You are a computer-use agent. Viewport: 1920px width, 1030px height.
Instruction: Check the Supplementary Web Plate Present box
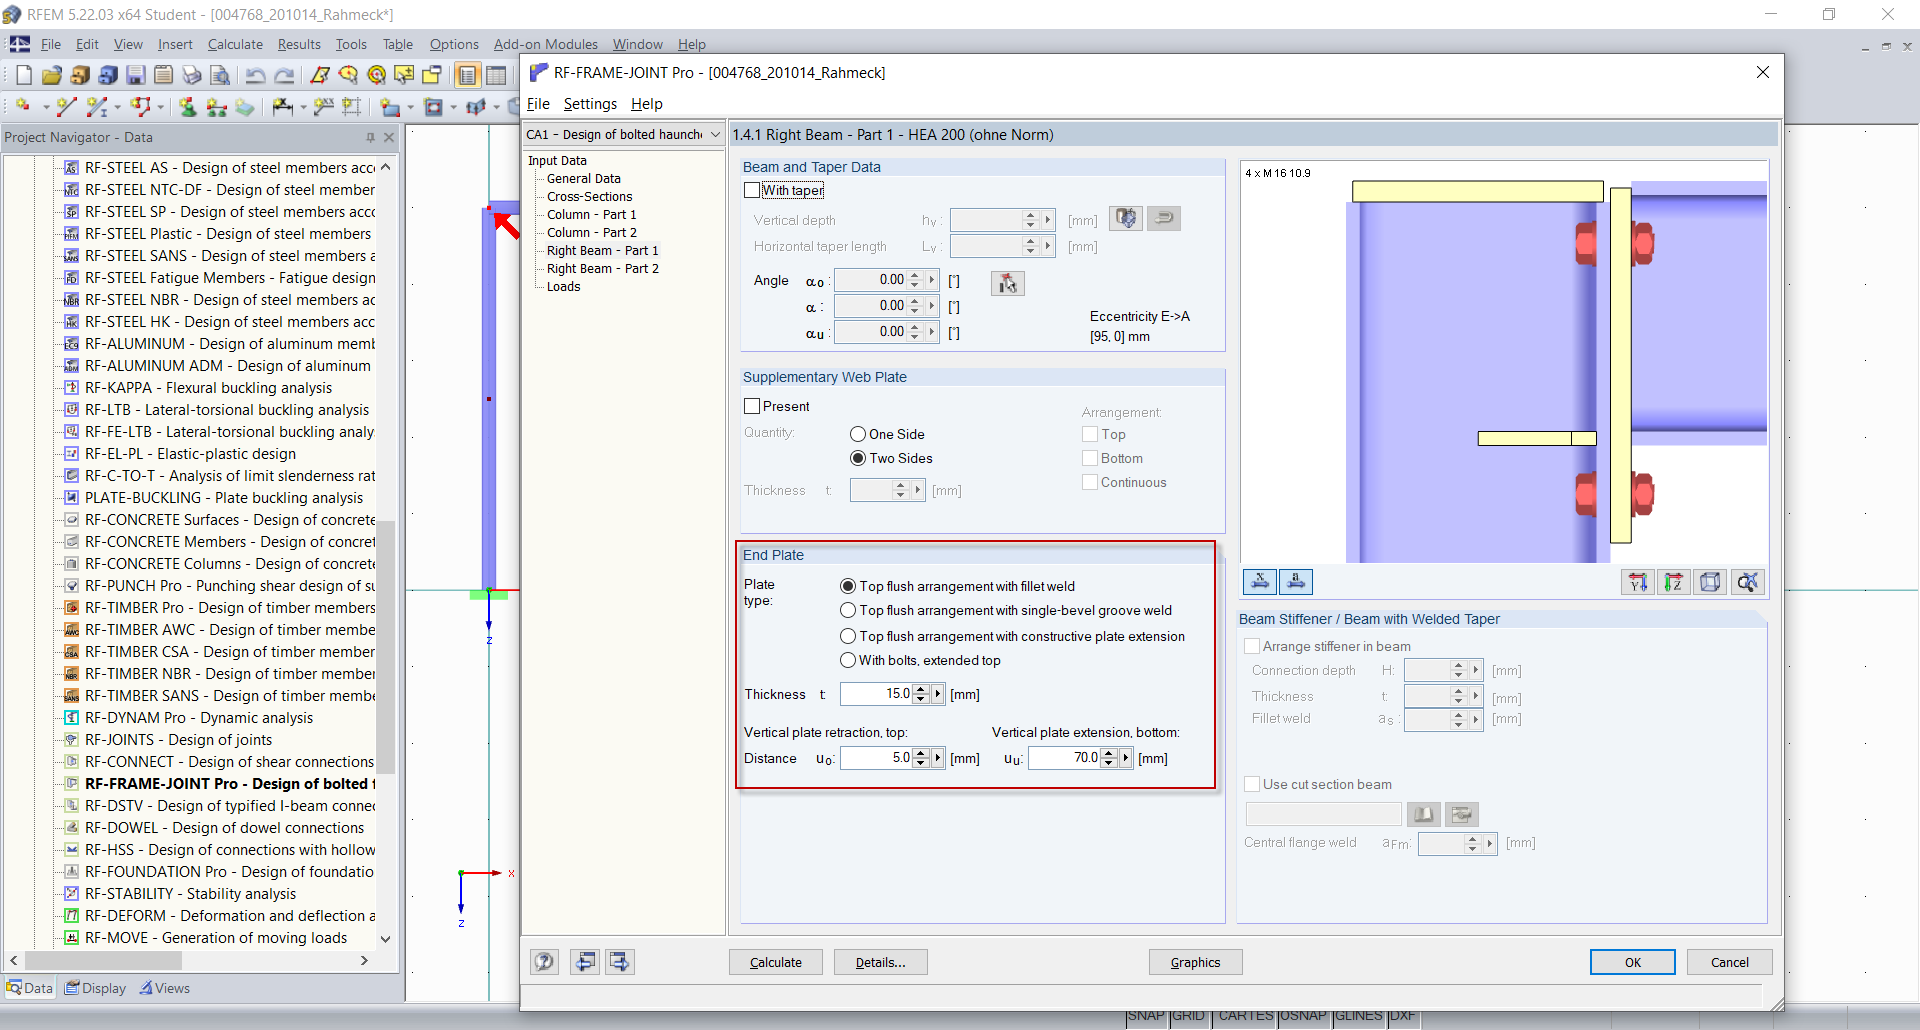point(752,406)
